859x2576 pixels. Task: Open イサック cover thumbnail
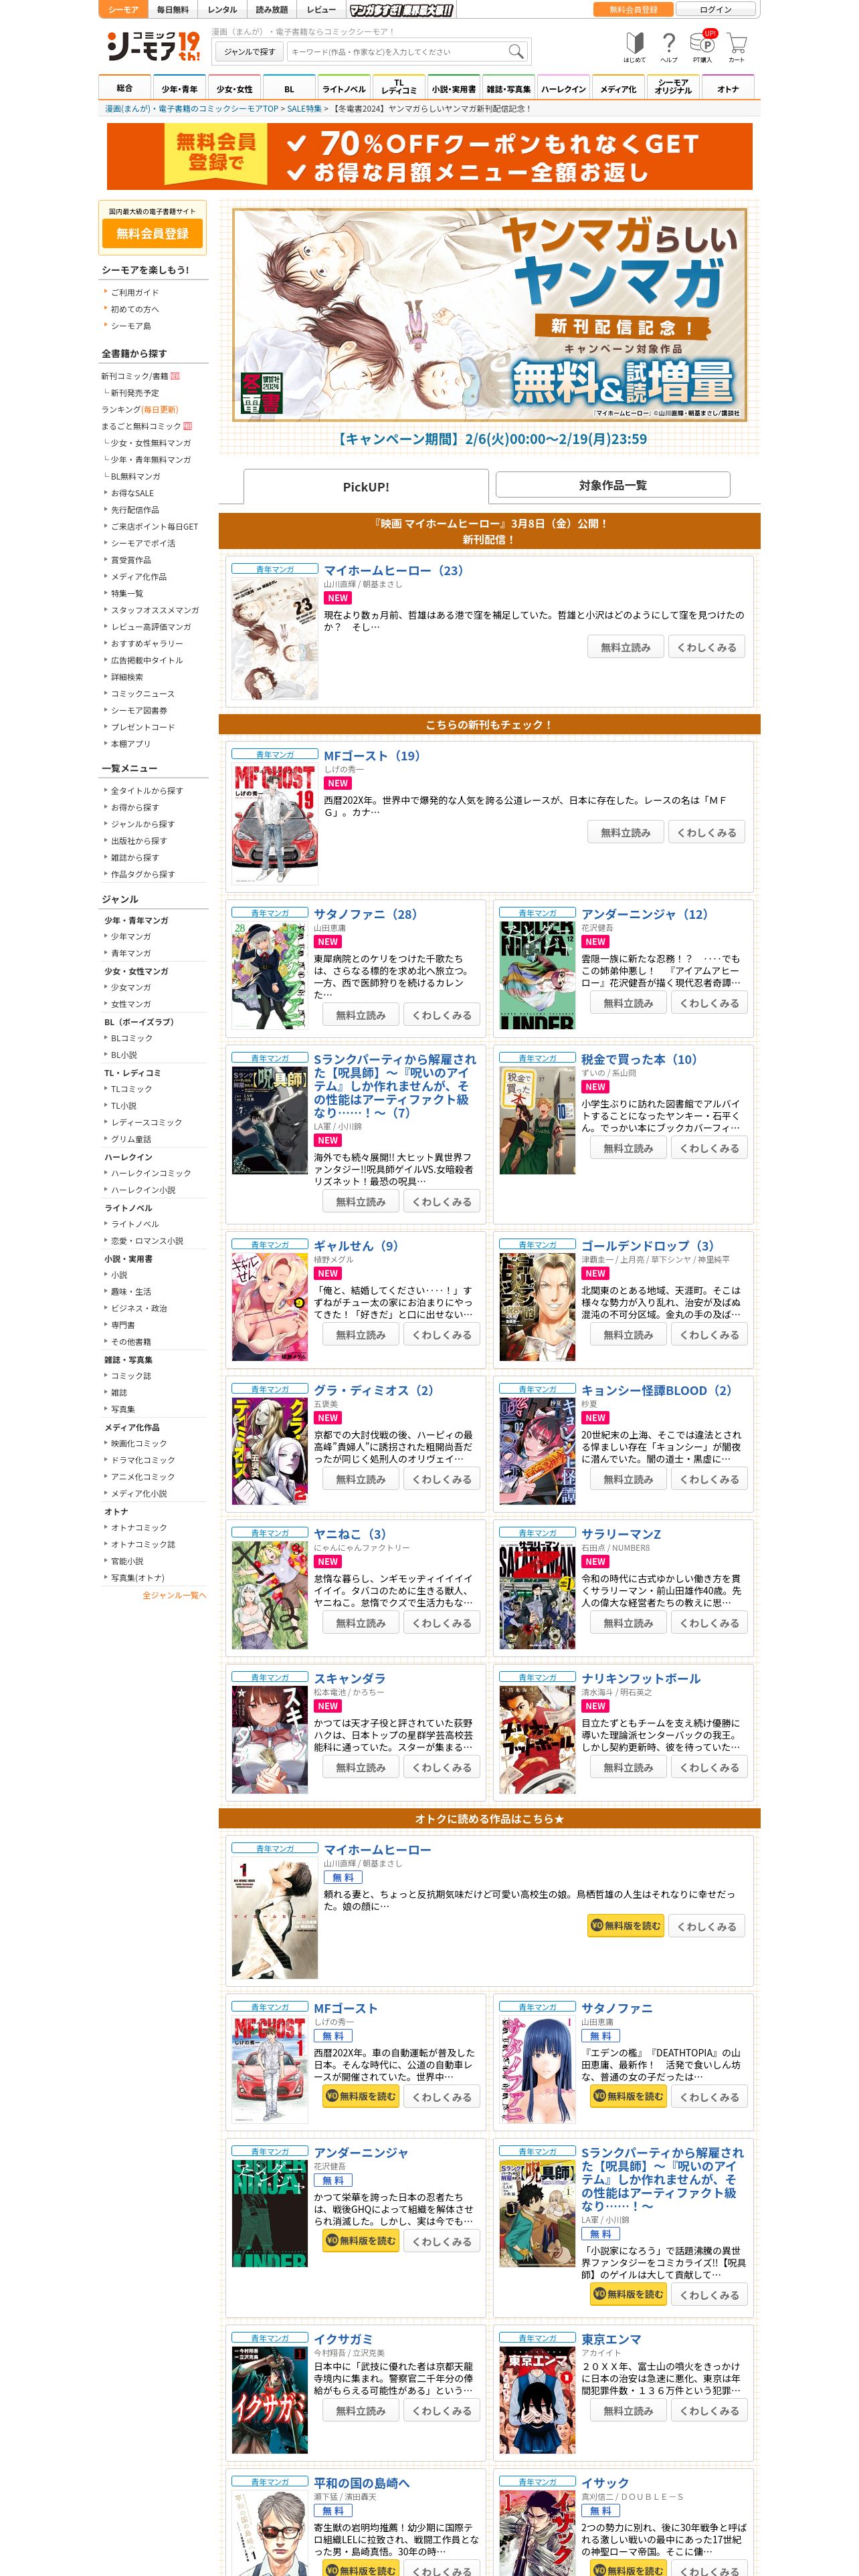(x=537, y=2533)
